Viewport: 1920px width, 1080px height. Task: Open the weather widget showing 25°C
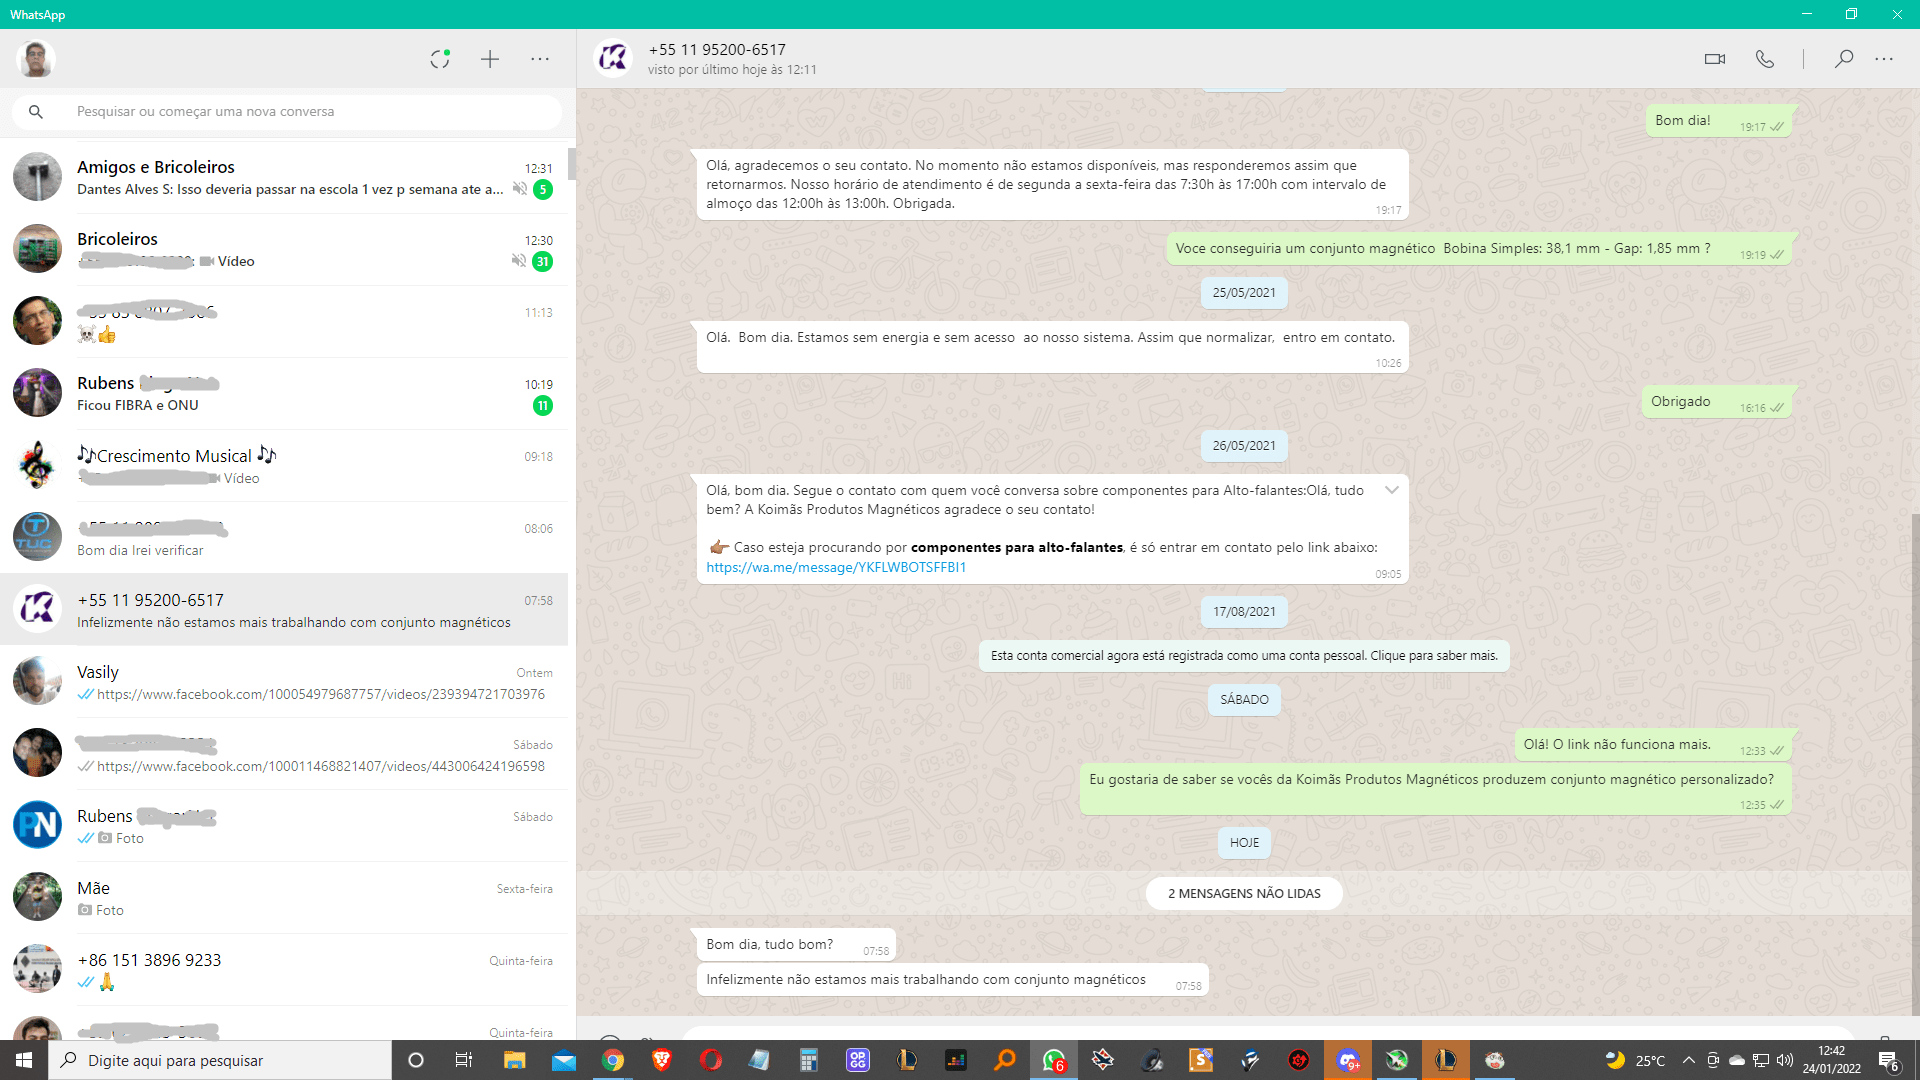click(1635, 1060)
